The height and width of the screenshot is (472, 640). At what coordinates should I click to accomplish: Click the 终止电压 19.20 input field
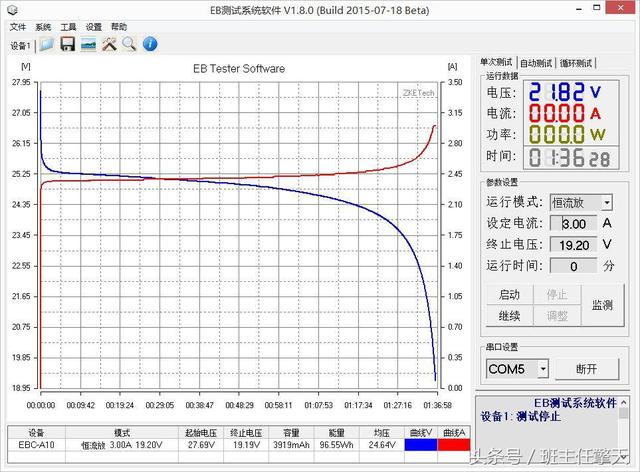(573, 245)
